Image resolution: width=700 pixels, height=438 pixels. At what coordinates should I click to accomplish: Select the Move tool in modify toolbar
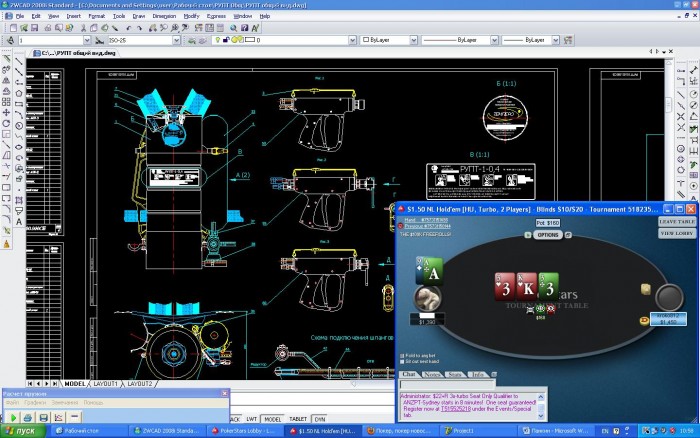click(6, 113)
